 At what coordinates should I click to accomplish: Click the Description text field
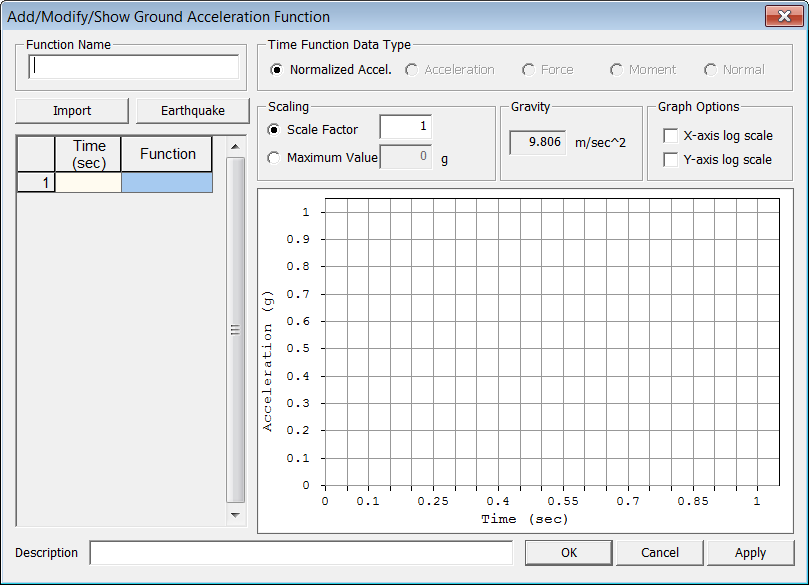coord(300,552)
